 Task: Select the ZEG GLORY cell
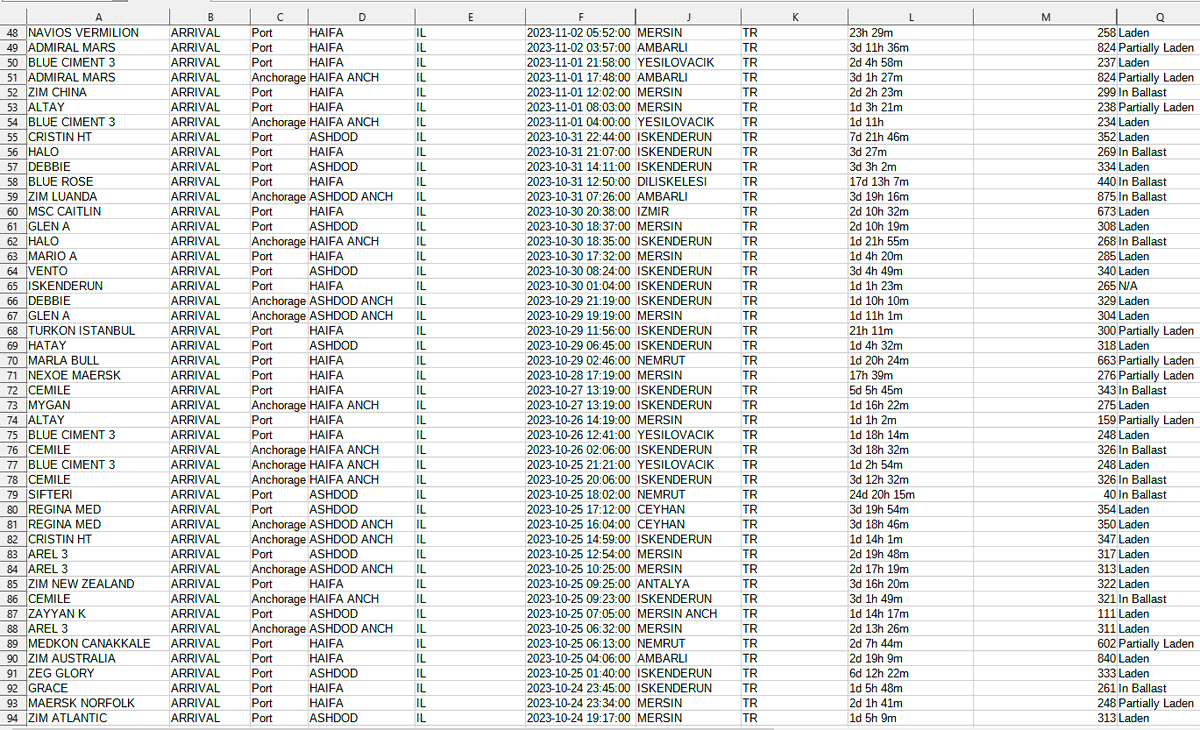(x=97, y=673)
